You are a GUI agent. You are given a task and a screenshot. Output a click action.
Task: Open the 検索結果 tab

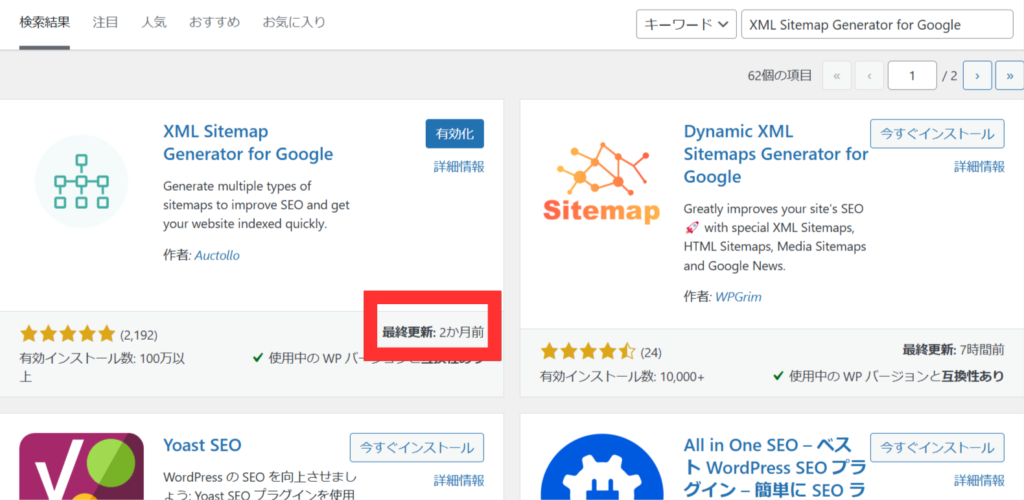tap(44, 22)
